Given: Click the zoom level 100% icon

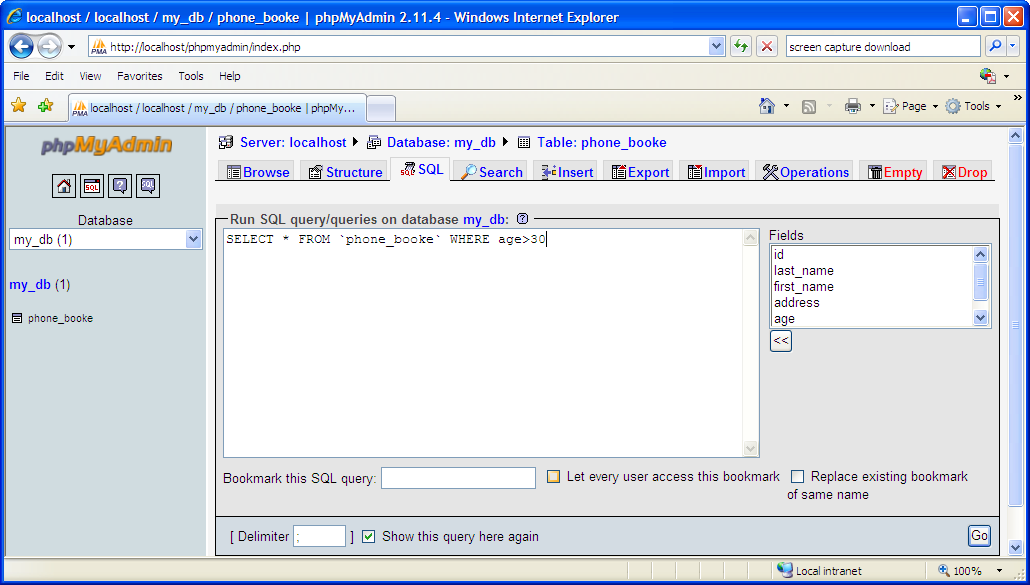Looking at the screenshot, I should 943,571.
